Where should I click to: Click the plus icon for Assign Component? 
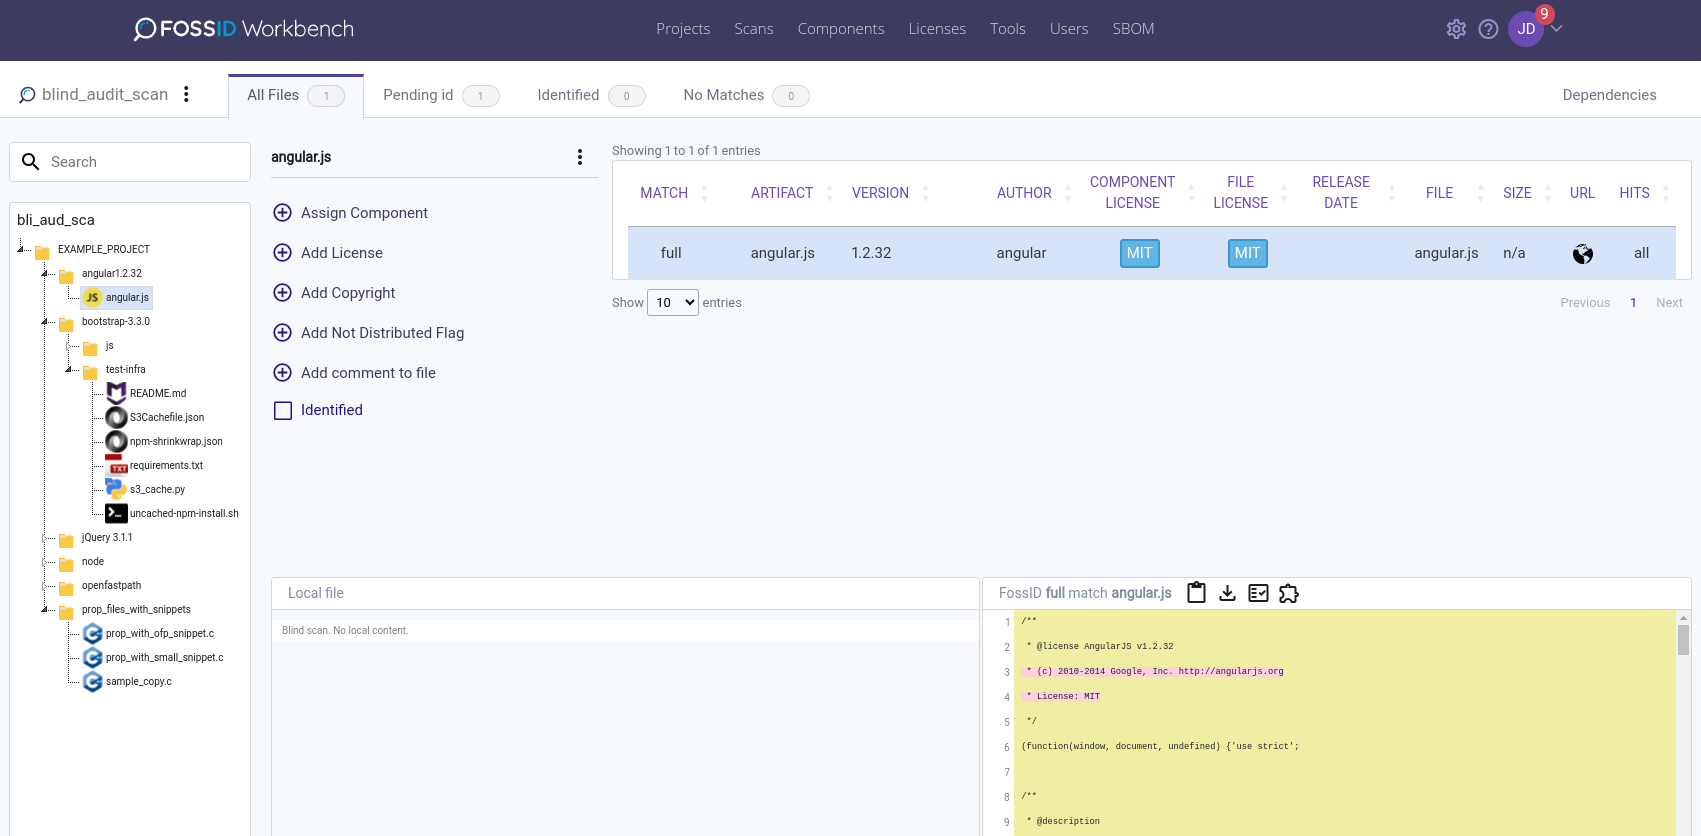click(x=282, y=213)
